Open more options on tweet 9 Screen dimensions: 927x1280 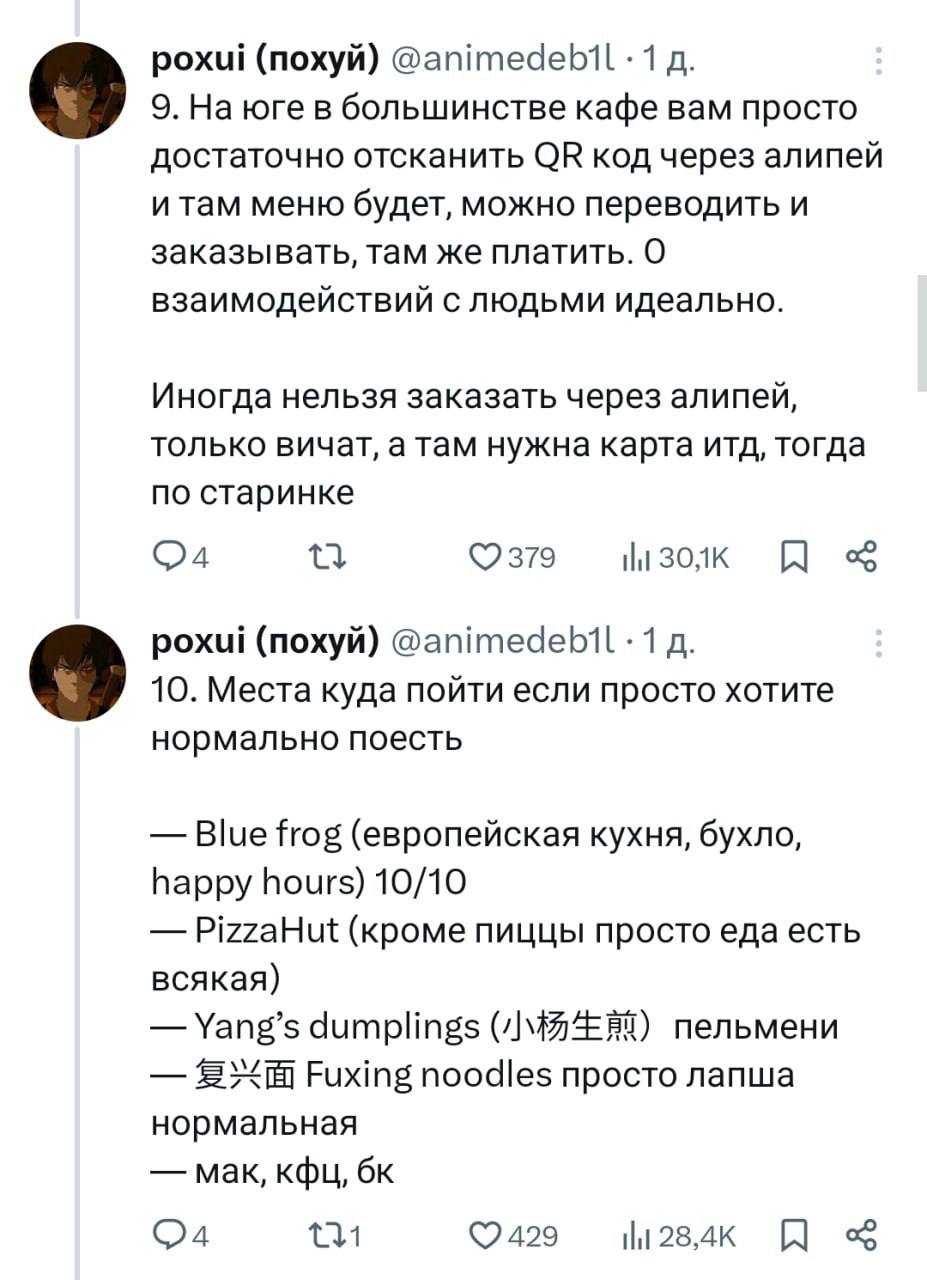coord(878,62)
